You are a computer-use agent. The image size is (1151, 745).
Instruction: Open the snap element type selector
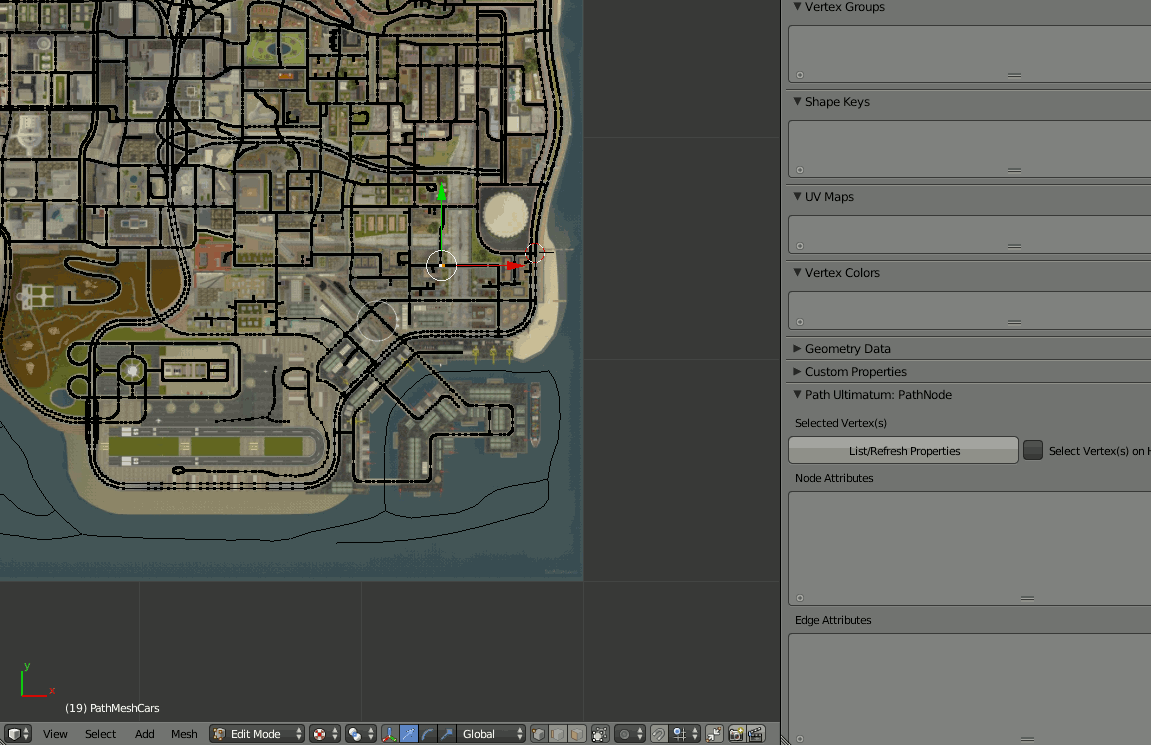pos(685,734)
